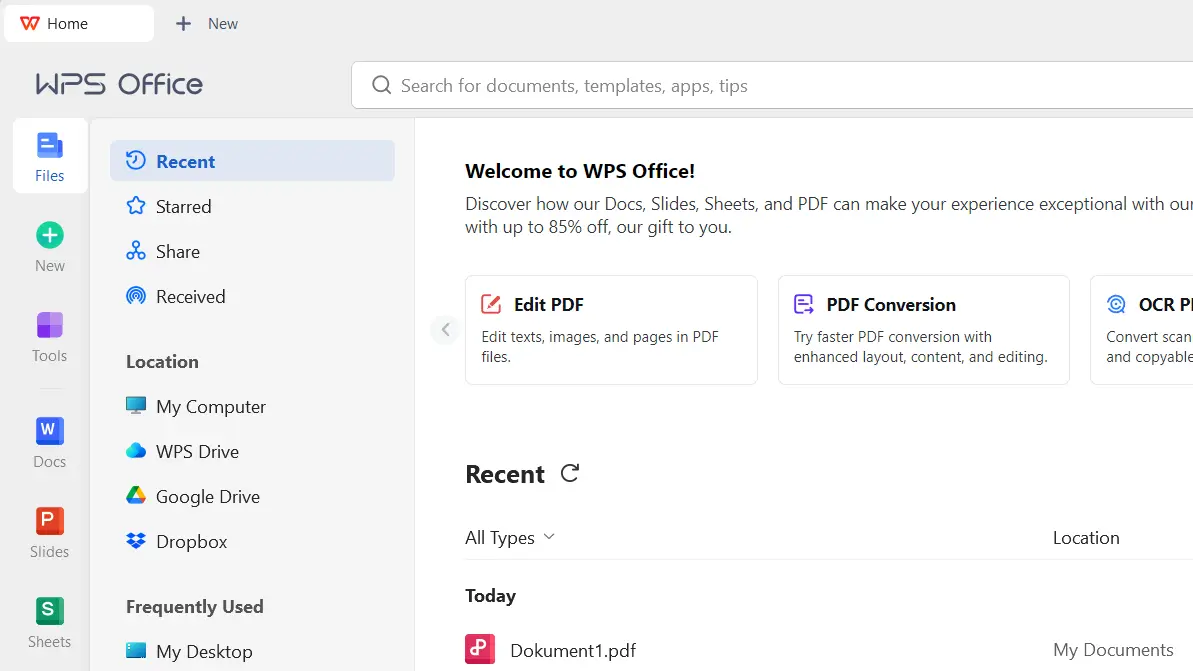Open the Tools panel from the sidebar
Viewport: 1193px width, 671px height.
click(49, 334)
